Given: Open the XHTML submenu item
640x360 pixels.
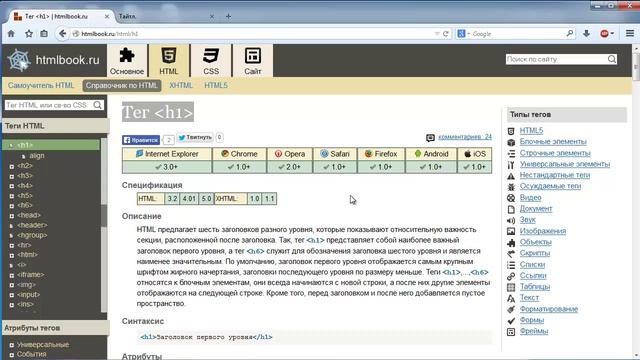Looking at the screenshot, I should (x=181, y=86).
